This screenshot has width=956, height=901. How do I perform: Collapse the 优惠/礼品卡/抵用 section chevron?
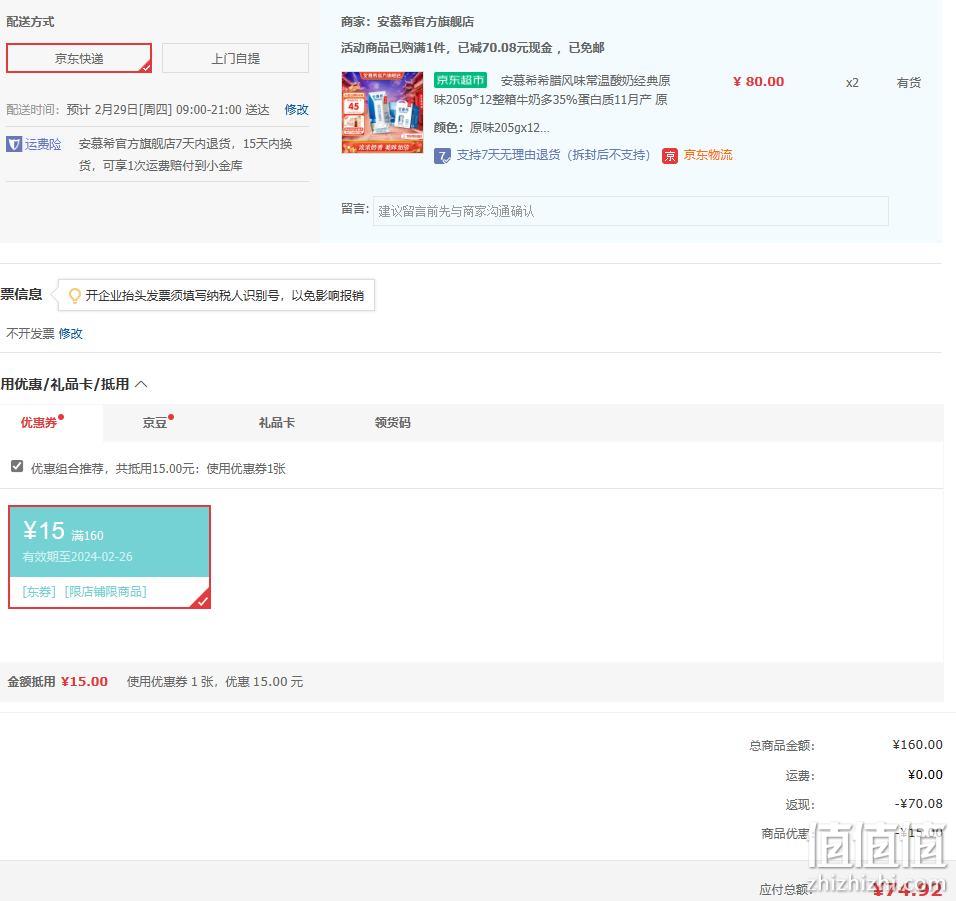pos(141,384)
